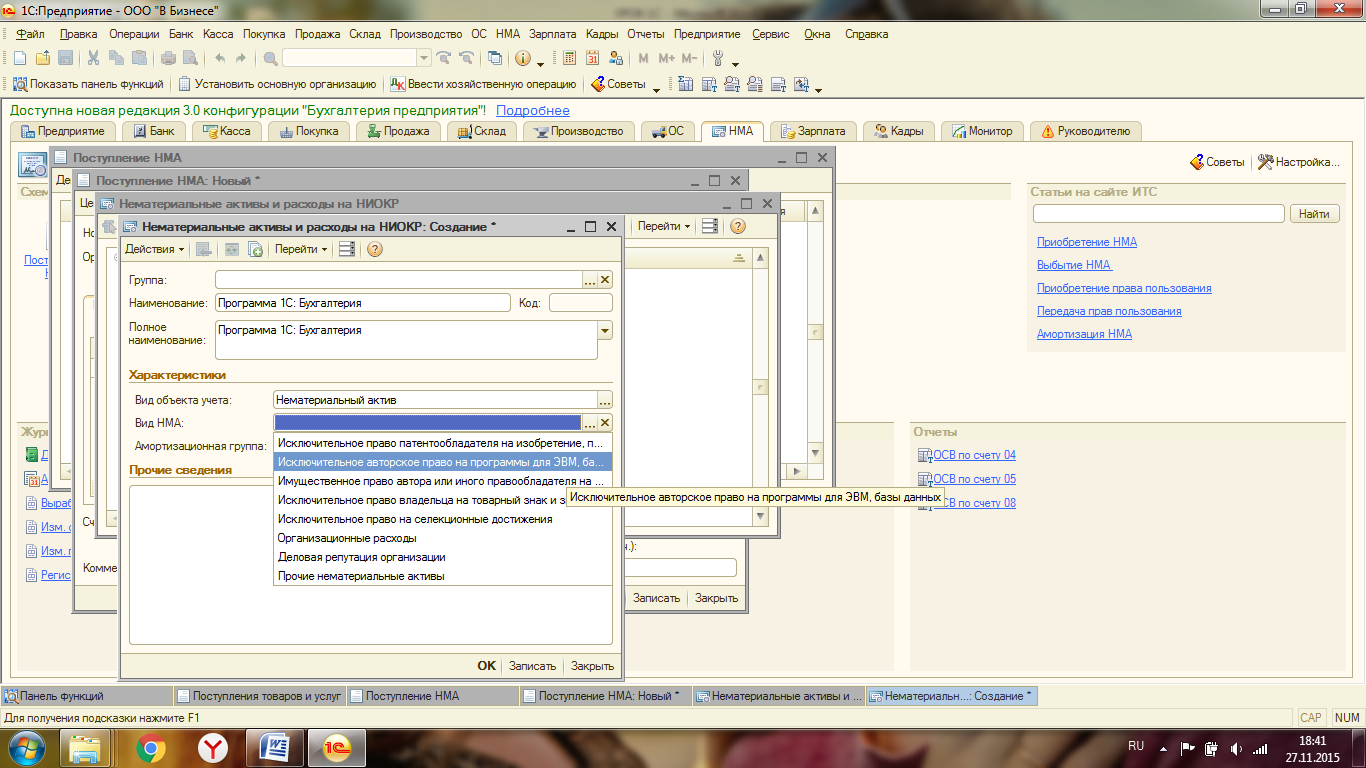Select Прочие нематериальные активы from list
This screenshot has height=768, width=1366.
(x=441, y=576)
